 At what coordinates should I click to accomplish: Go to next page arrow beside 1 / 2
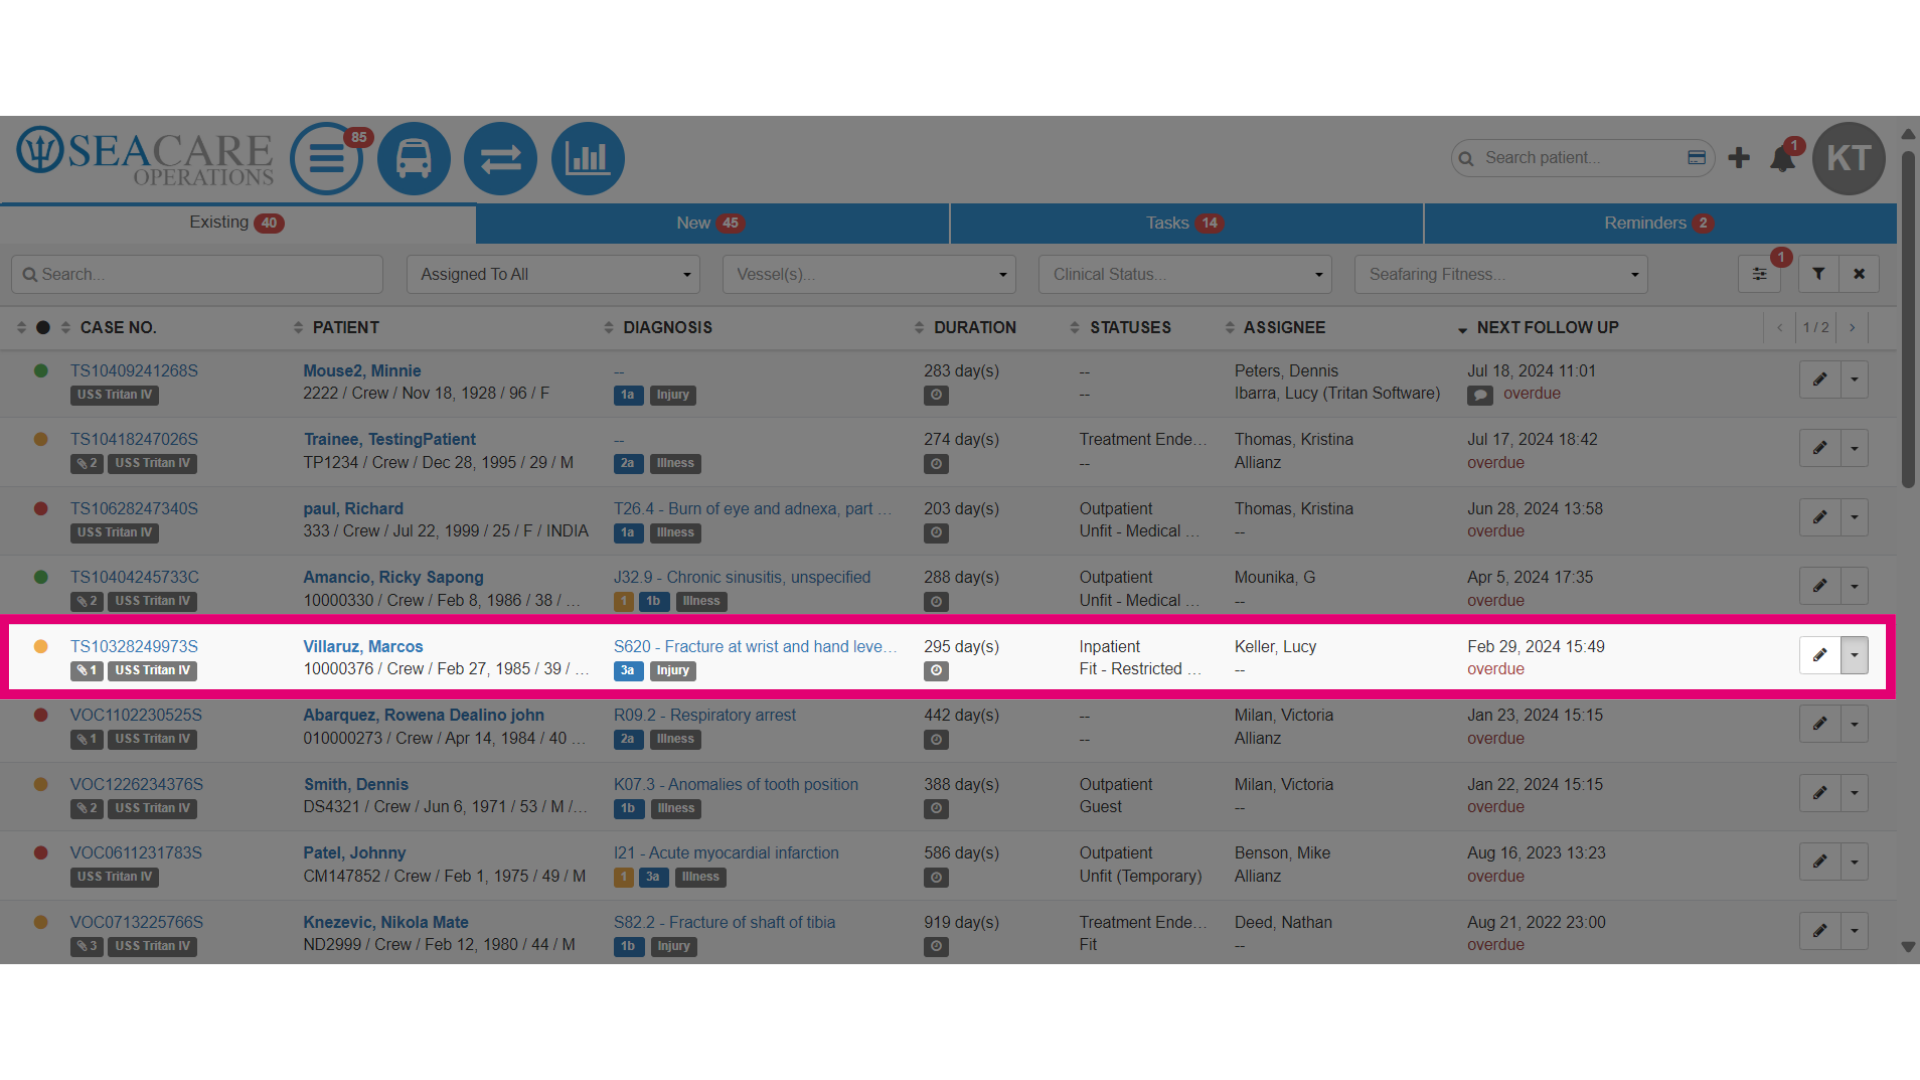point(1852,328)
